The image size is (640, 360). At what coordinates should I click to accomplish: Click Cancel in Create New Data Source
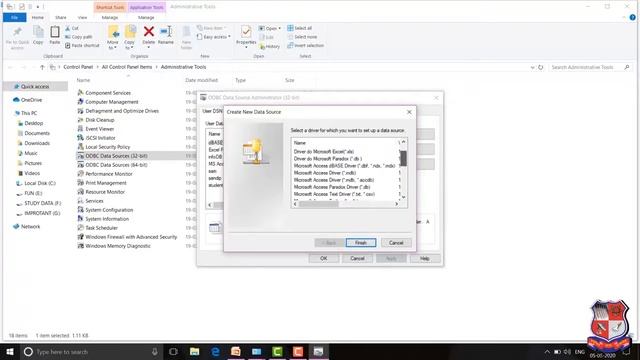pos(396,242)
